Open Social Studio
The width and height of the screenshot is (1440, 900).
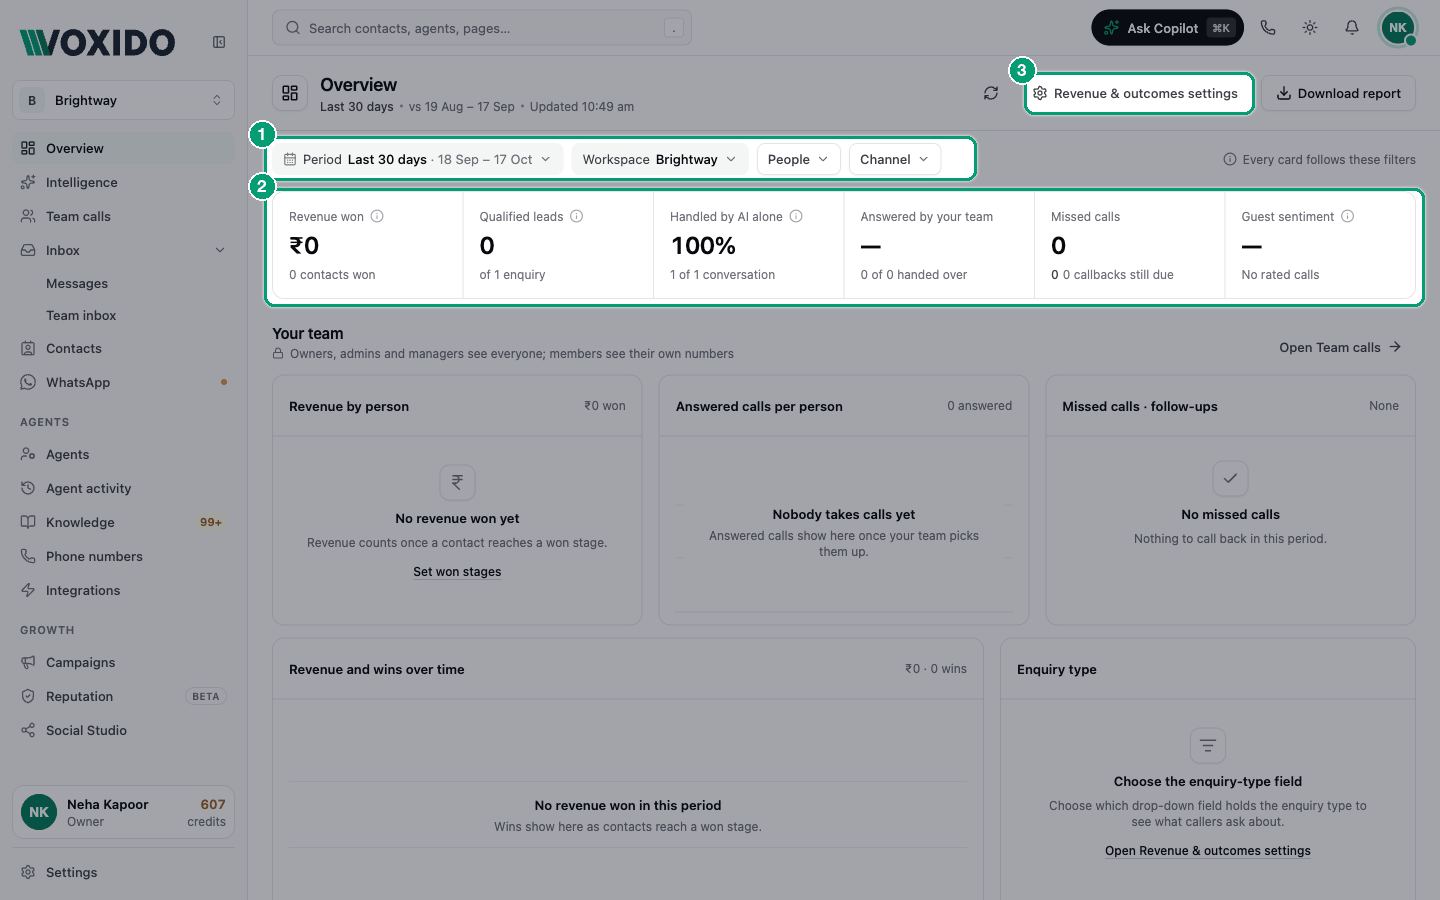[124, 730]
